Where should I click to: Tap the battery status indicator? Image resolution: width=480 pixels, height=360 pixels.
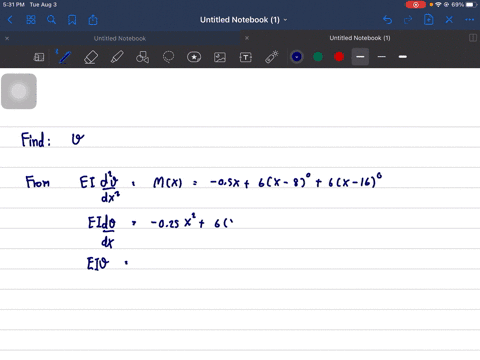[471, 5]
